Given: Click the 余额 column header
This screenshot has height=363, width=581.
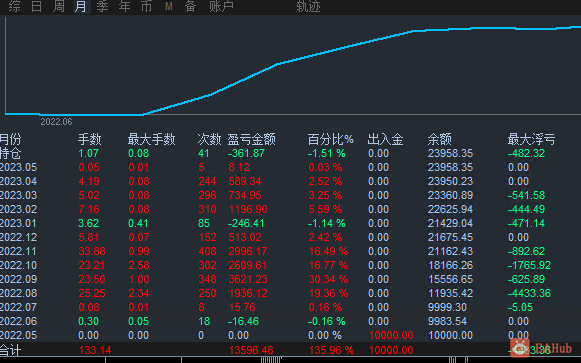Looking at the screenshot, I should (x=439, y=139).
